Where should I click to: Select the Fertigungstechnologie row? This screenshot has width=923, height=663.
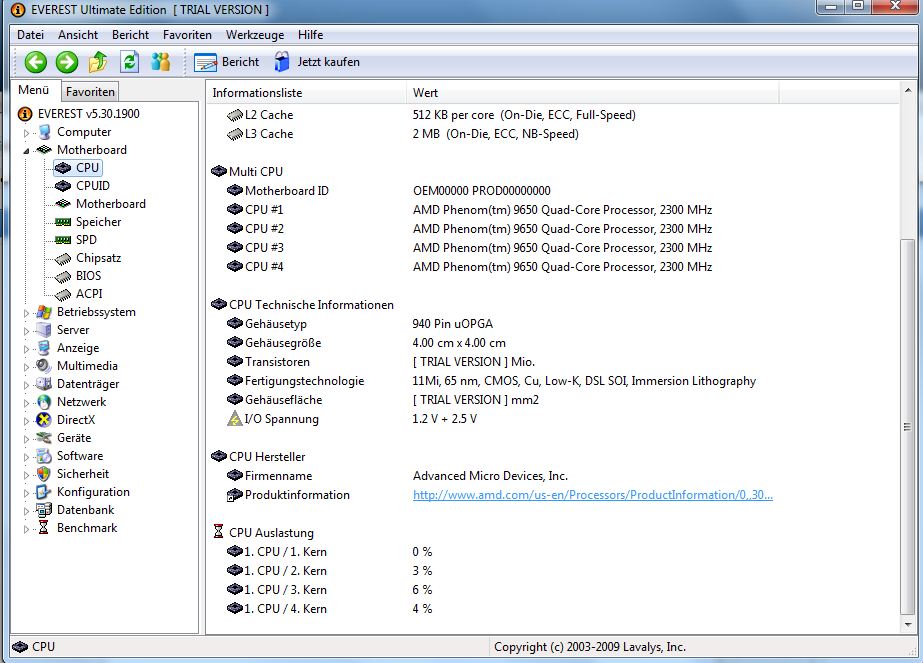552,381
